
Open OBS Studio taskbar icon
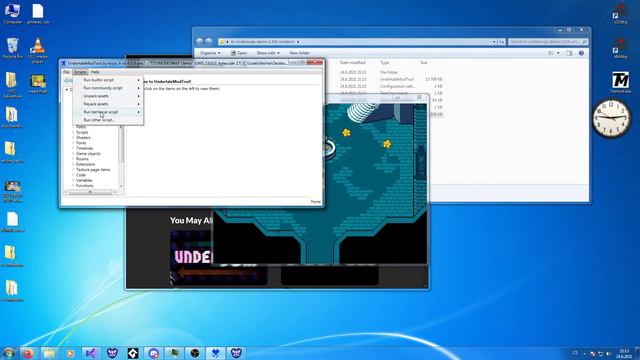pos(195,353)
